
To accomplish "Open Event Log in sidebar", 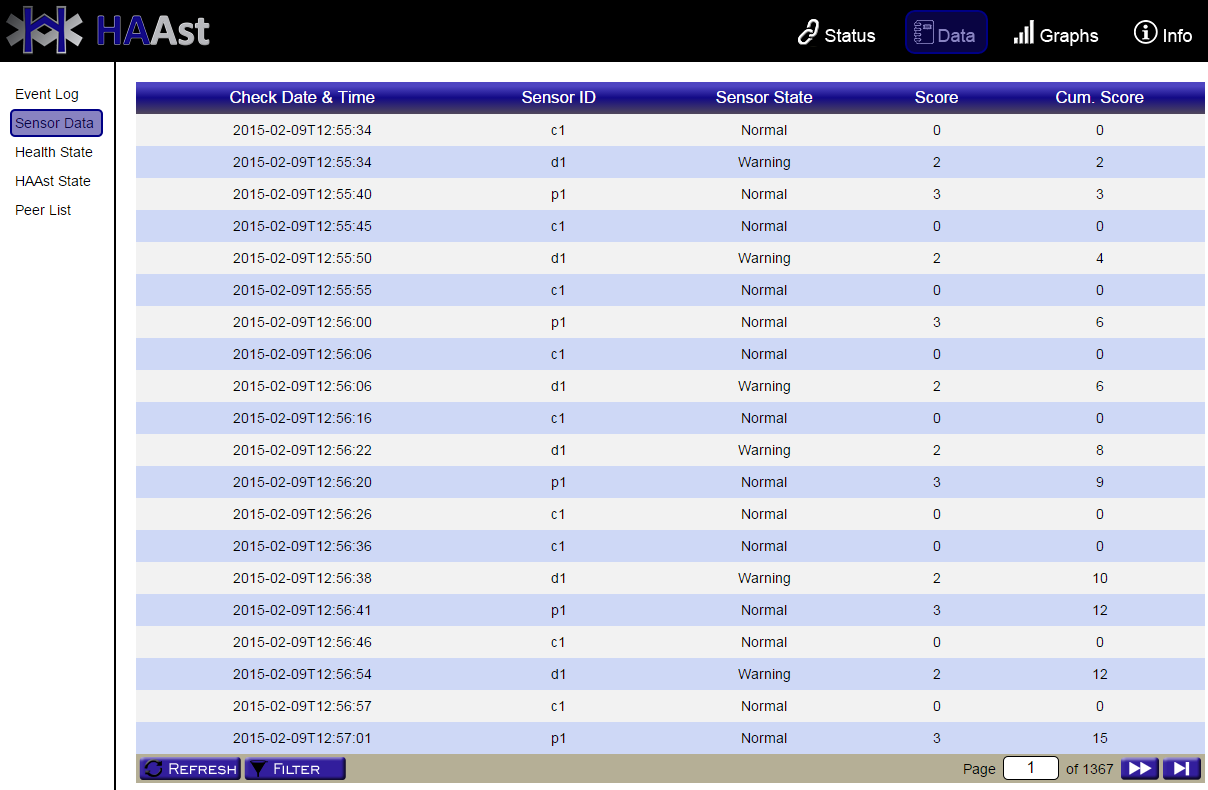I will tap(47, 94).
